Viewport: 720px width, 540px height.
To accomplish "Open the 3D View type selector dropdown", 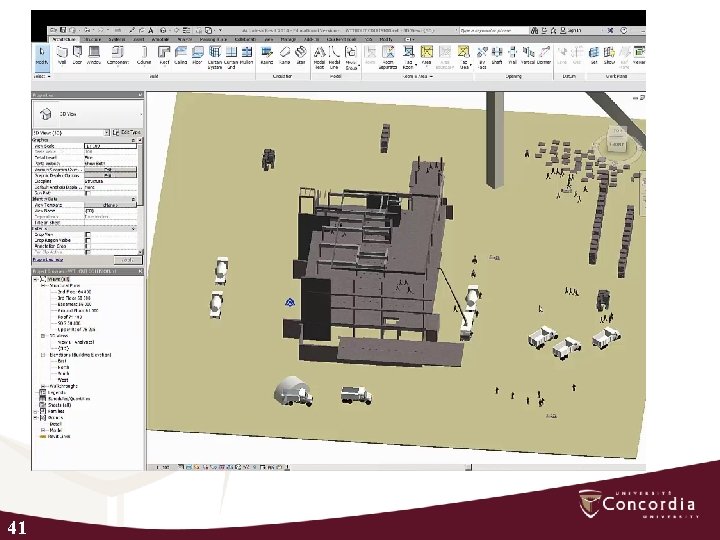I will pyautogui.click(x=87, y=114).
